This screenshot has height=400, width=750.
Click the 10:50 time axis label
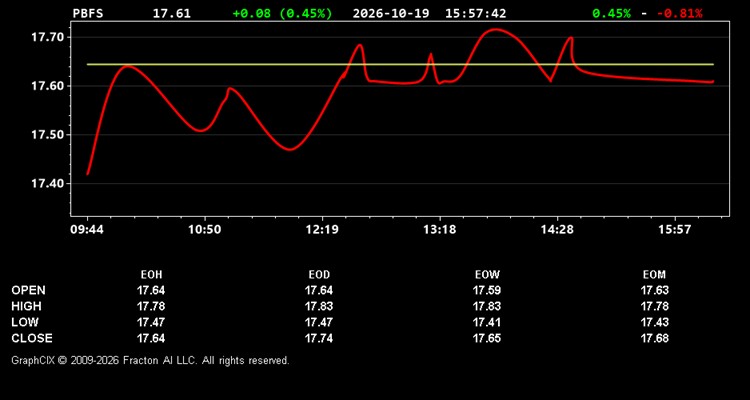tap(205, 230)
